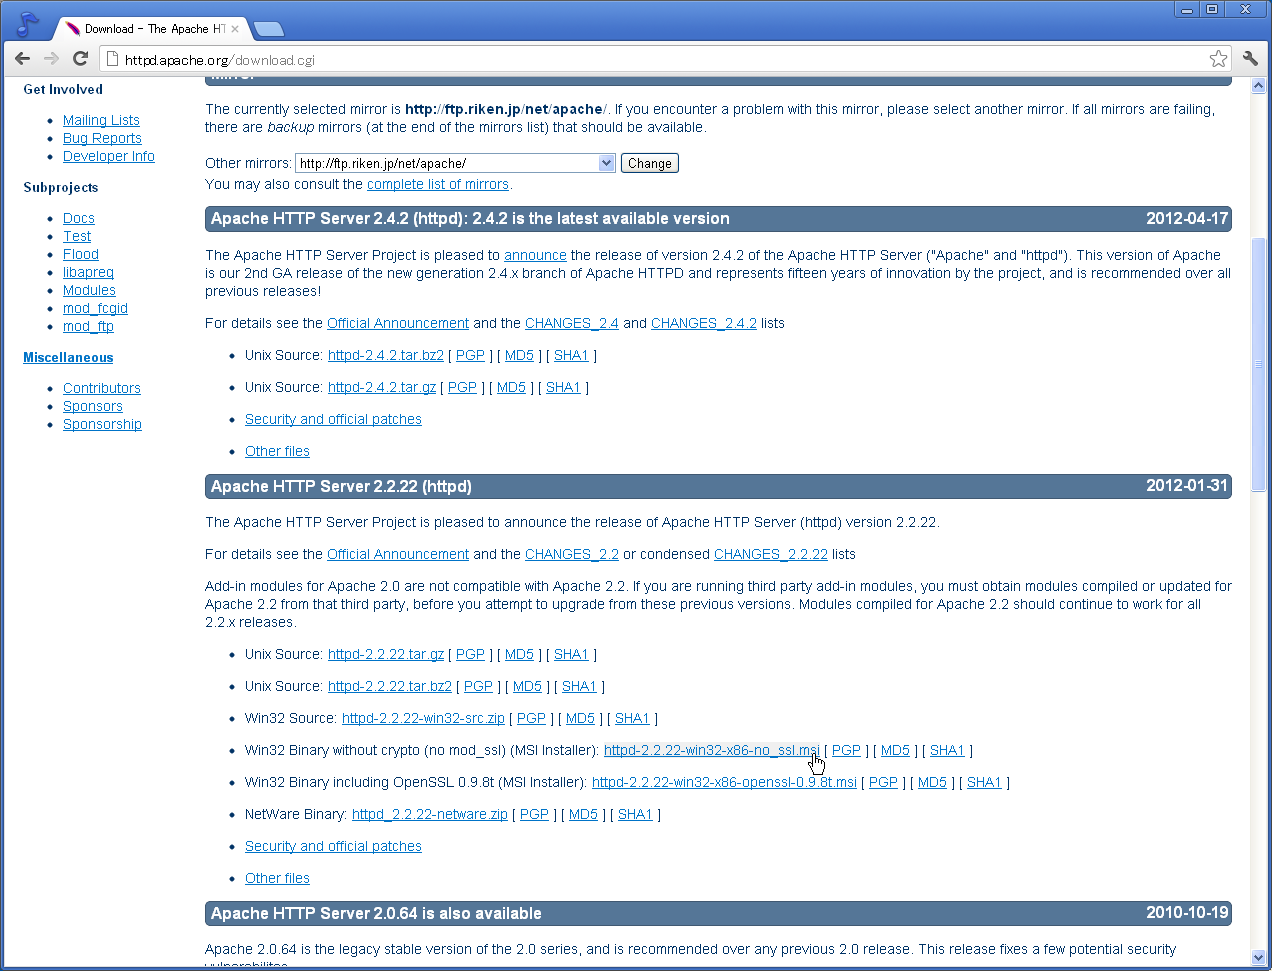Click the Miscellaneous heading link

coord(68,357)
